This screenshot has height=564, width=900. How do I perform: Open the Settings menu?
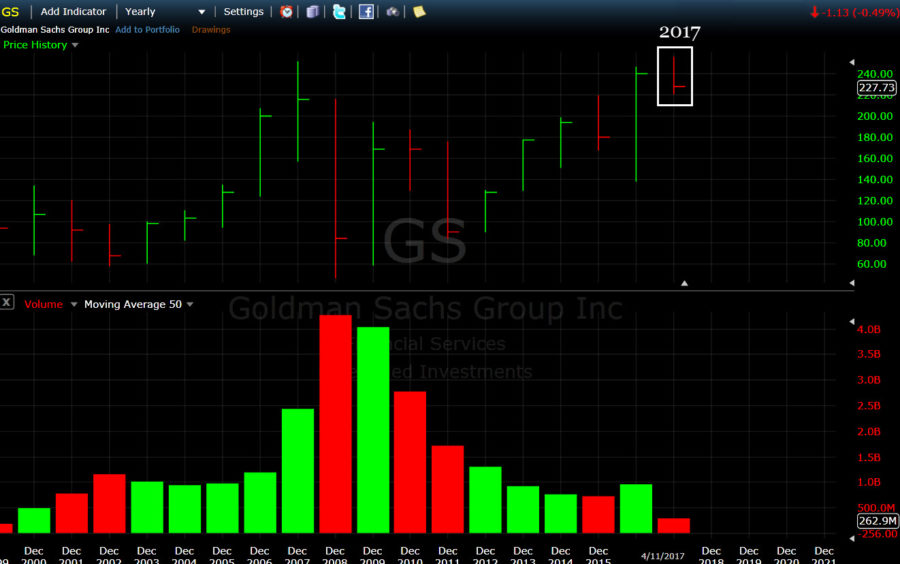click(243, 11)
